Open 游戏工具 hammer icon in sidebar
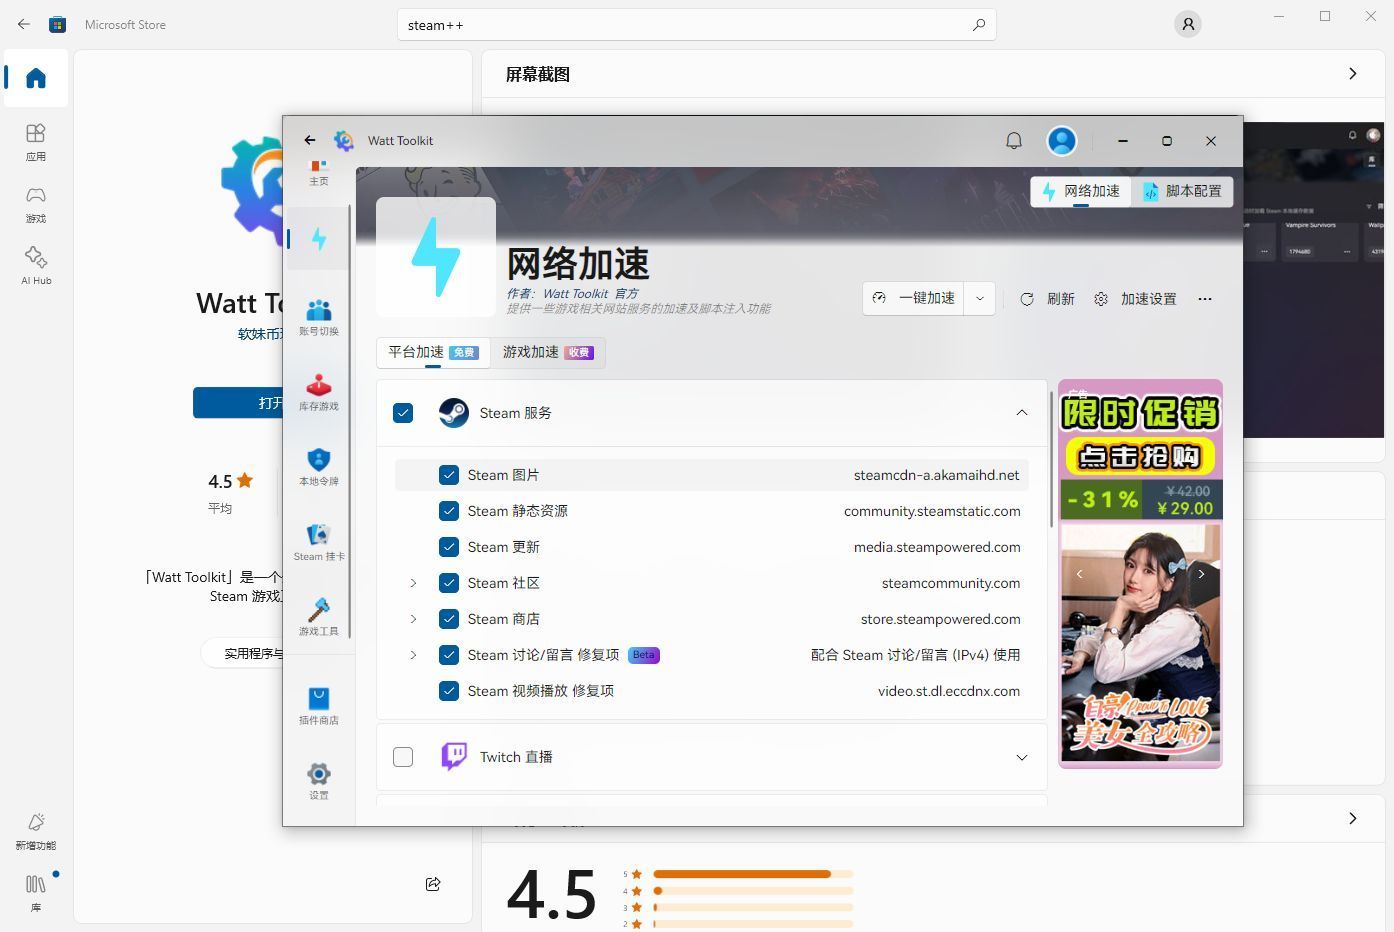 319,617
